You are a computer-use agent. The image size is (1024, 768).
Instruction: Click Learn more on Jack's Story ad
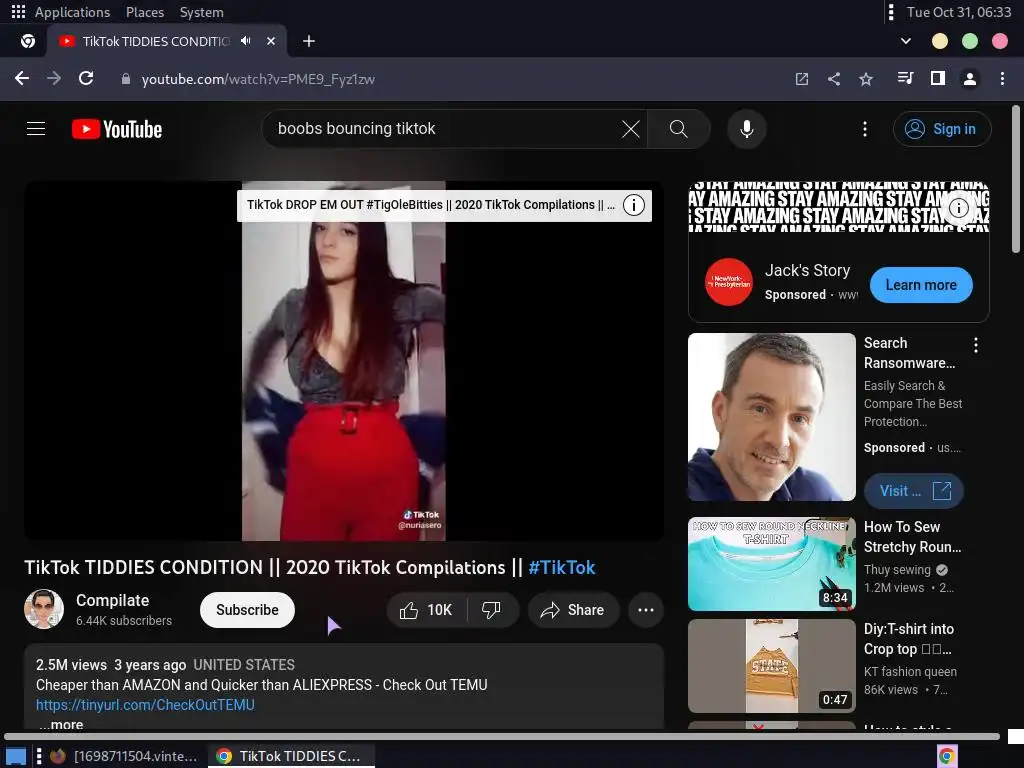pos(921,285)
